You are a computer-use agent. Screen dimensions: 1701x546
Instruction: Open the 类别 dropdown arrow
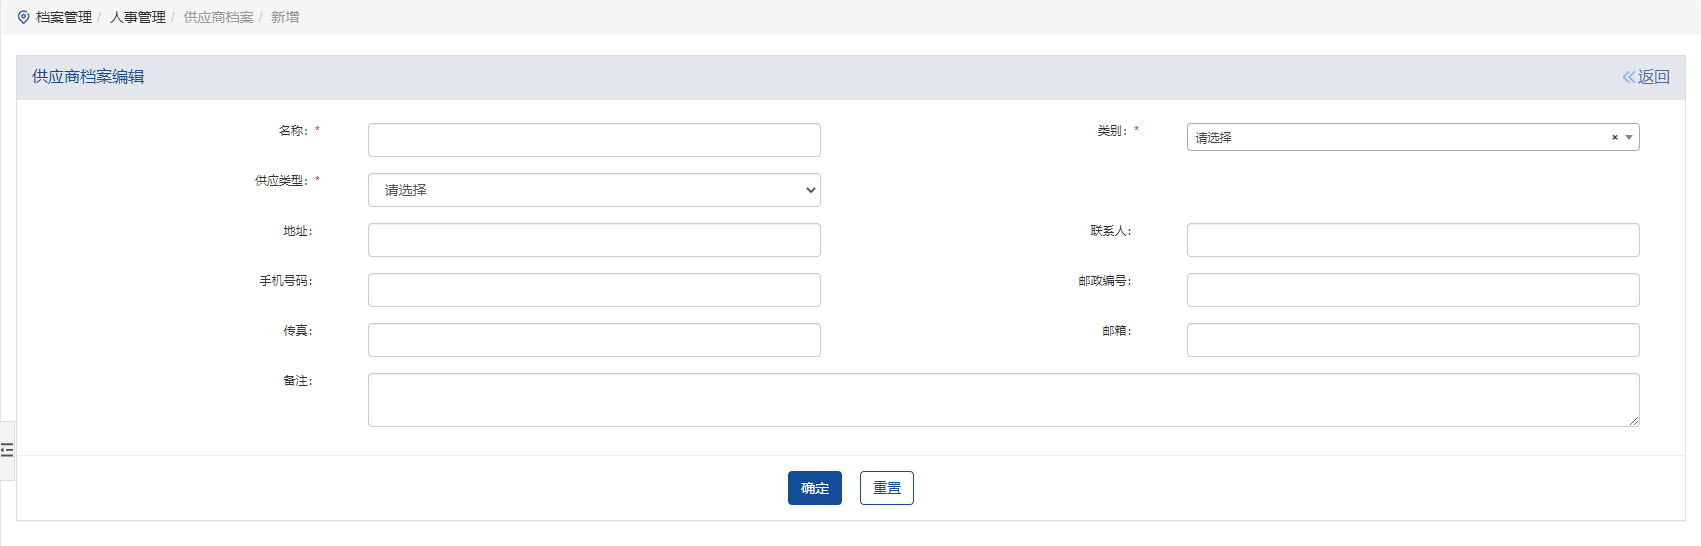click(x=1629, y=138)
